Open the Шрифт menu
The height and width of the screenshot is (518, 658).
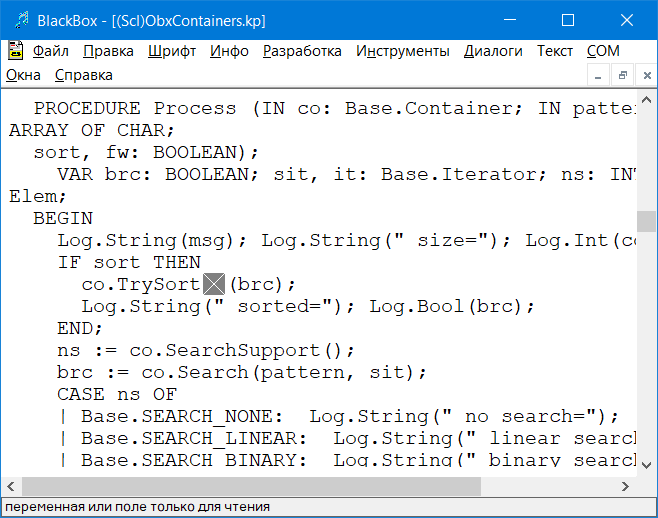coord(172,51)
